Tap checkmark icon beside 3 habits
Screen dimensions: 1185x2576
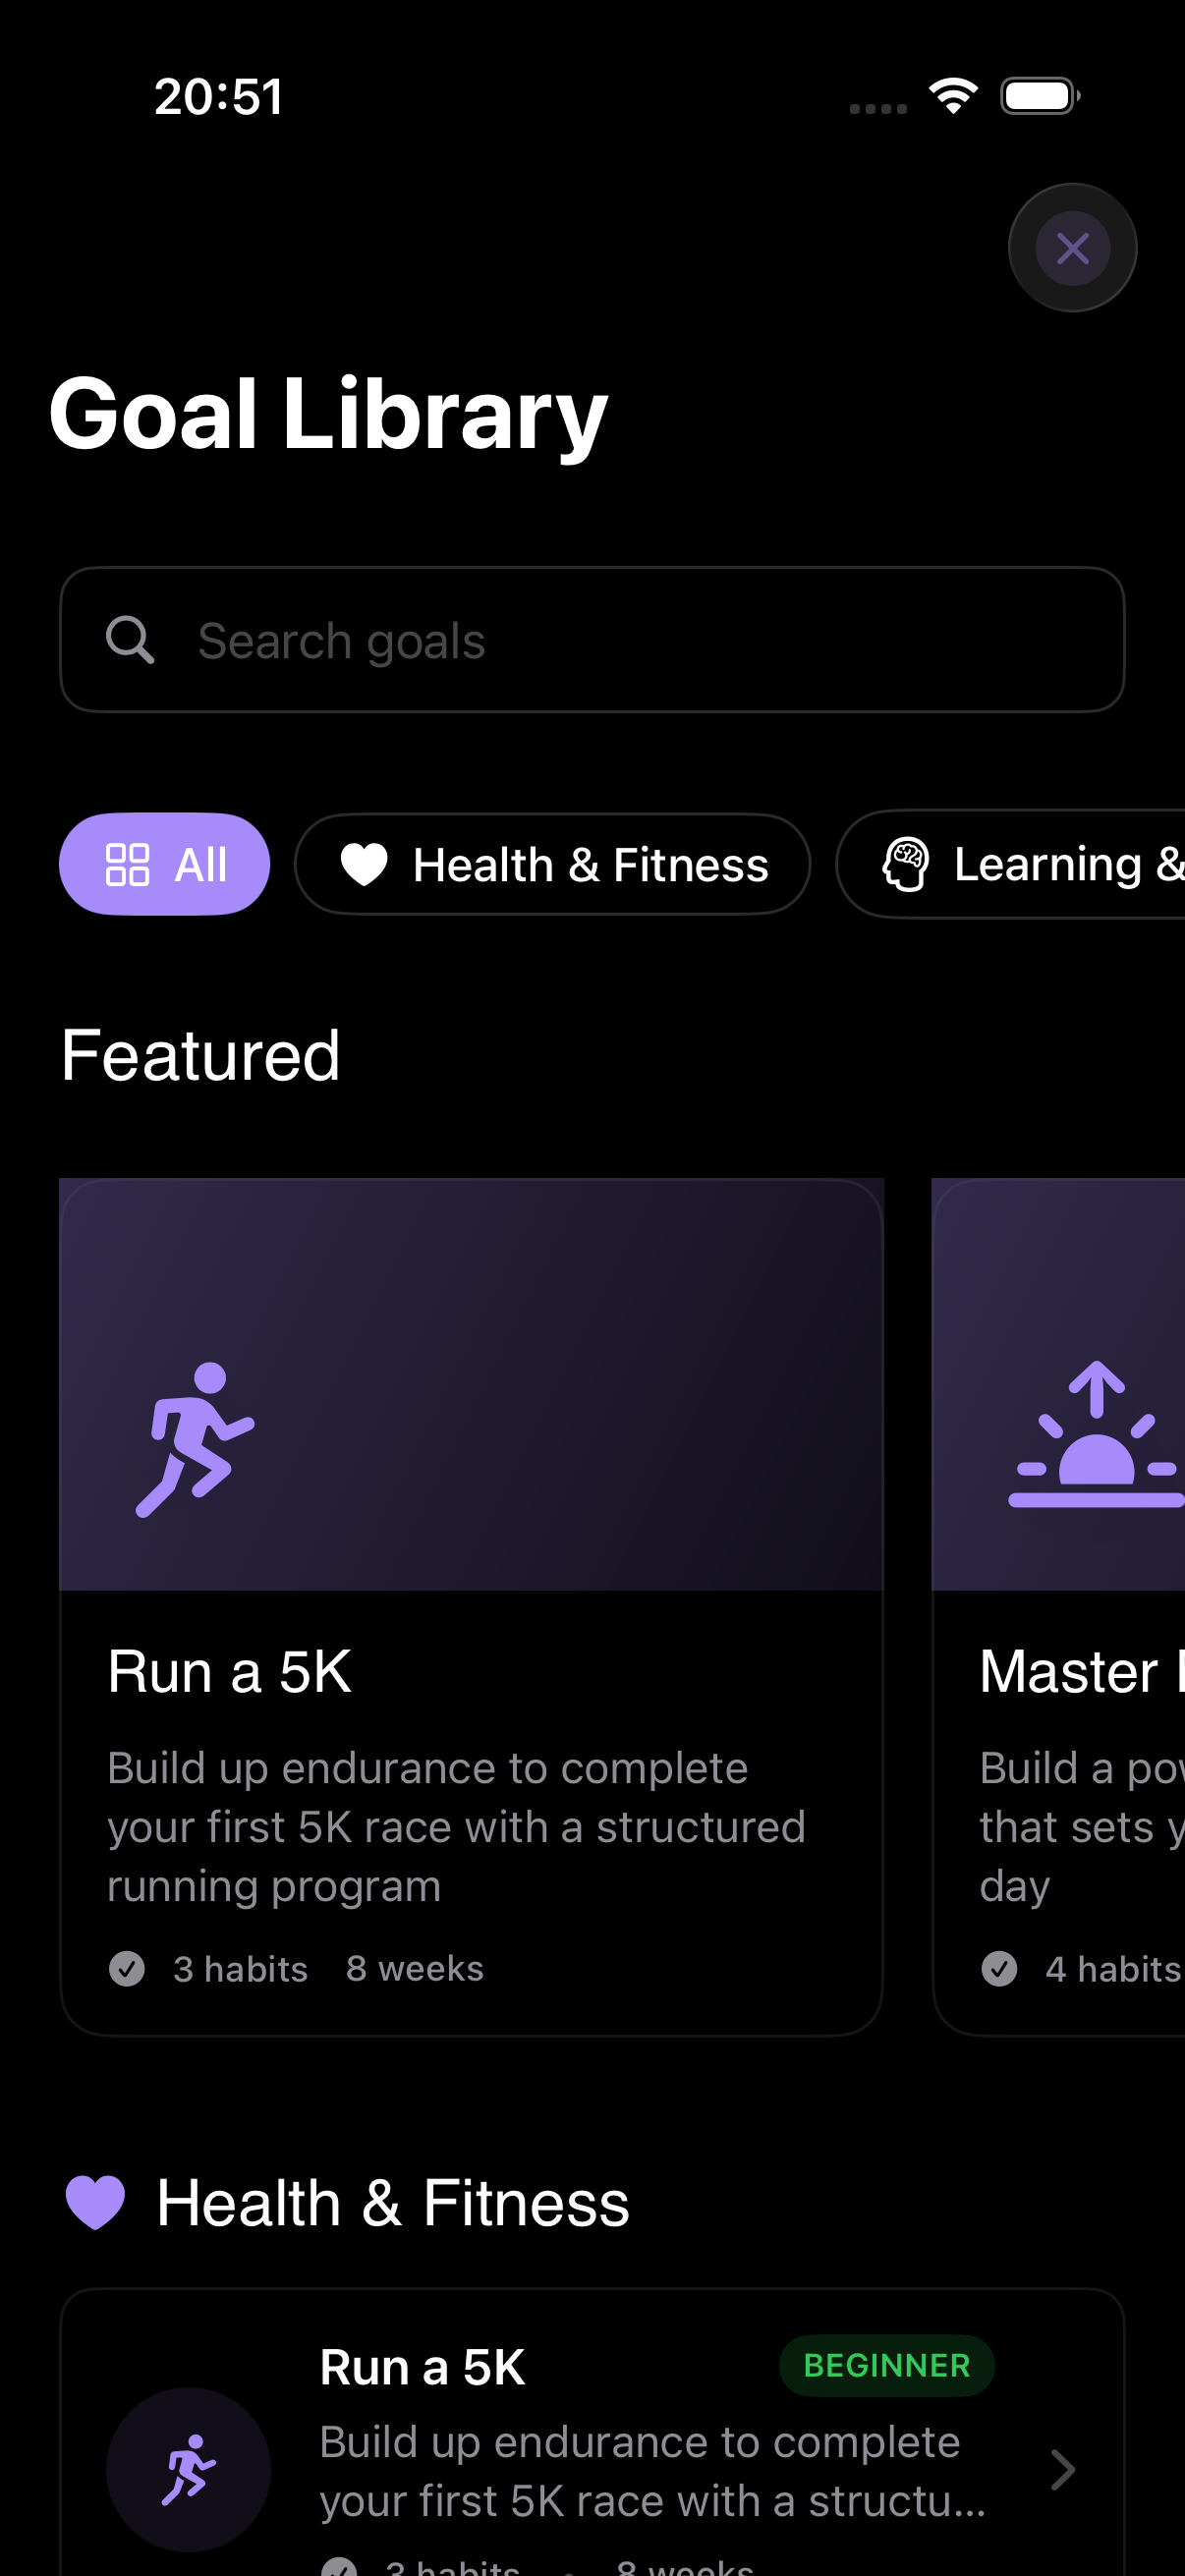[x=127, y=1968]
